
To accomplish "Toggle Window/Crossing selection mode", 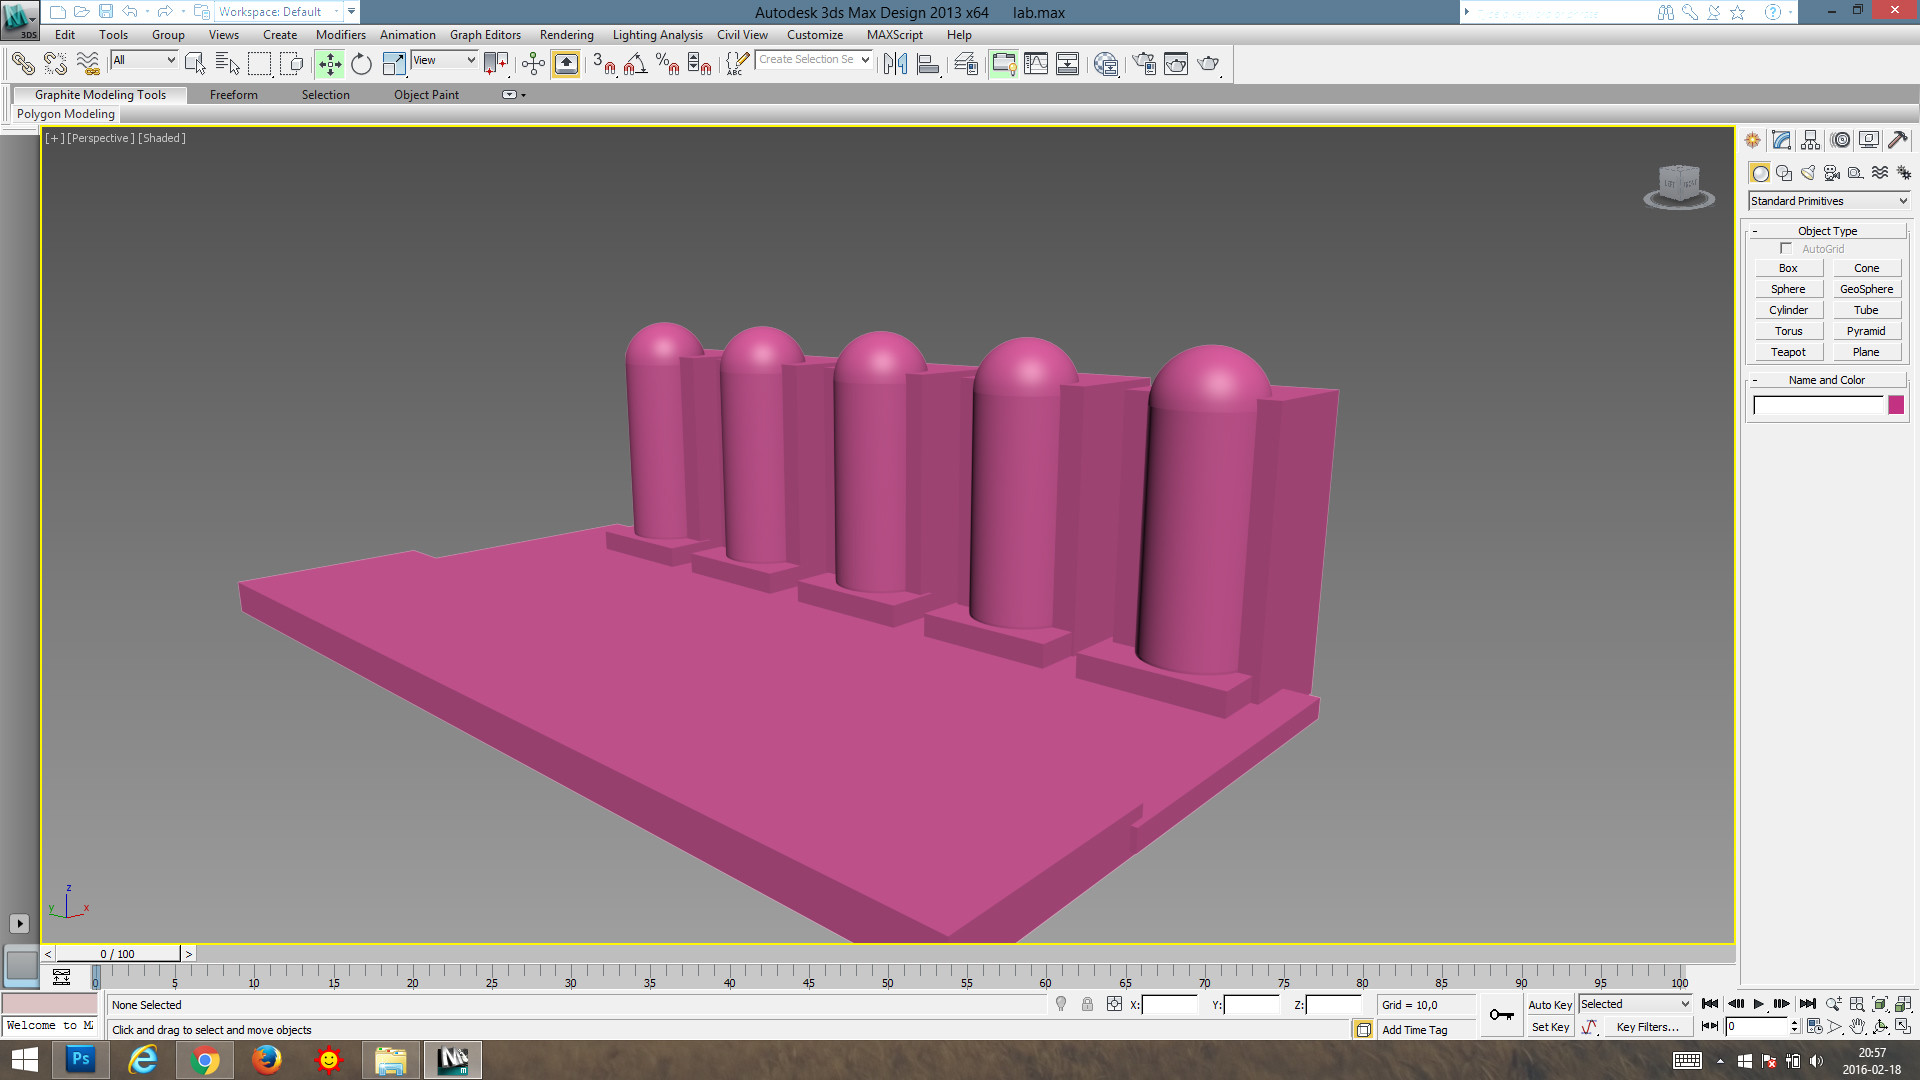I will [291, 64].
